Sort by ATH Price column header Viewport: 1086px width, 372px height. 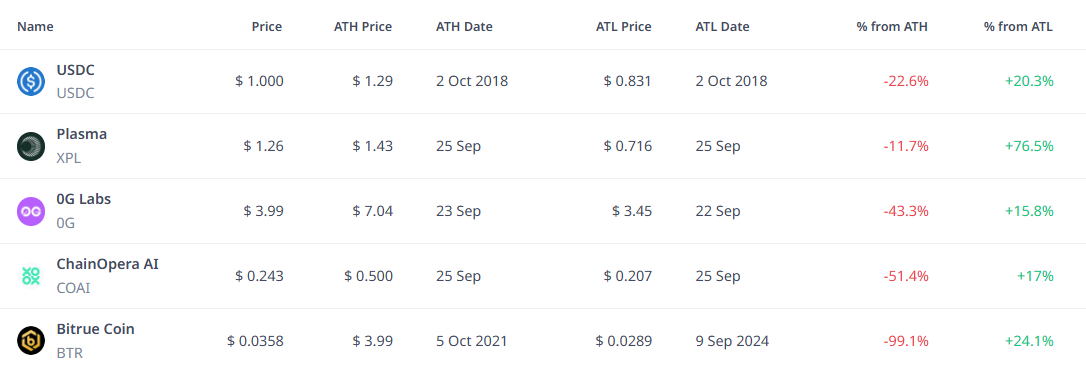point(364,27)
